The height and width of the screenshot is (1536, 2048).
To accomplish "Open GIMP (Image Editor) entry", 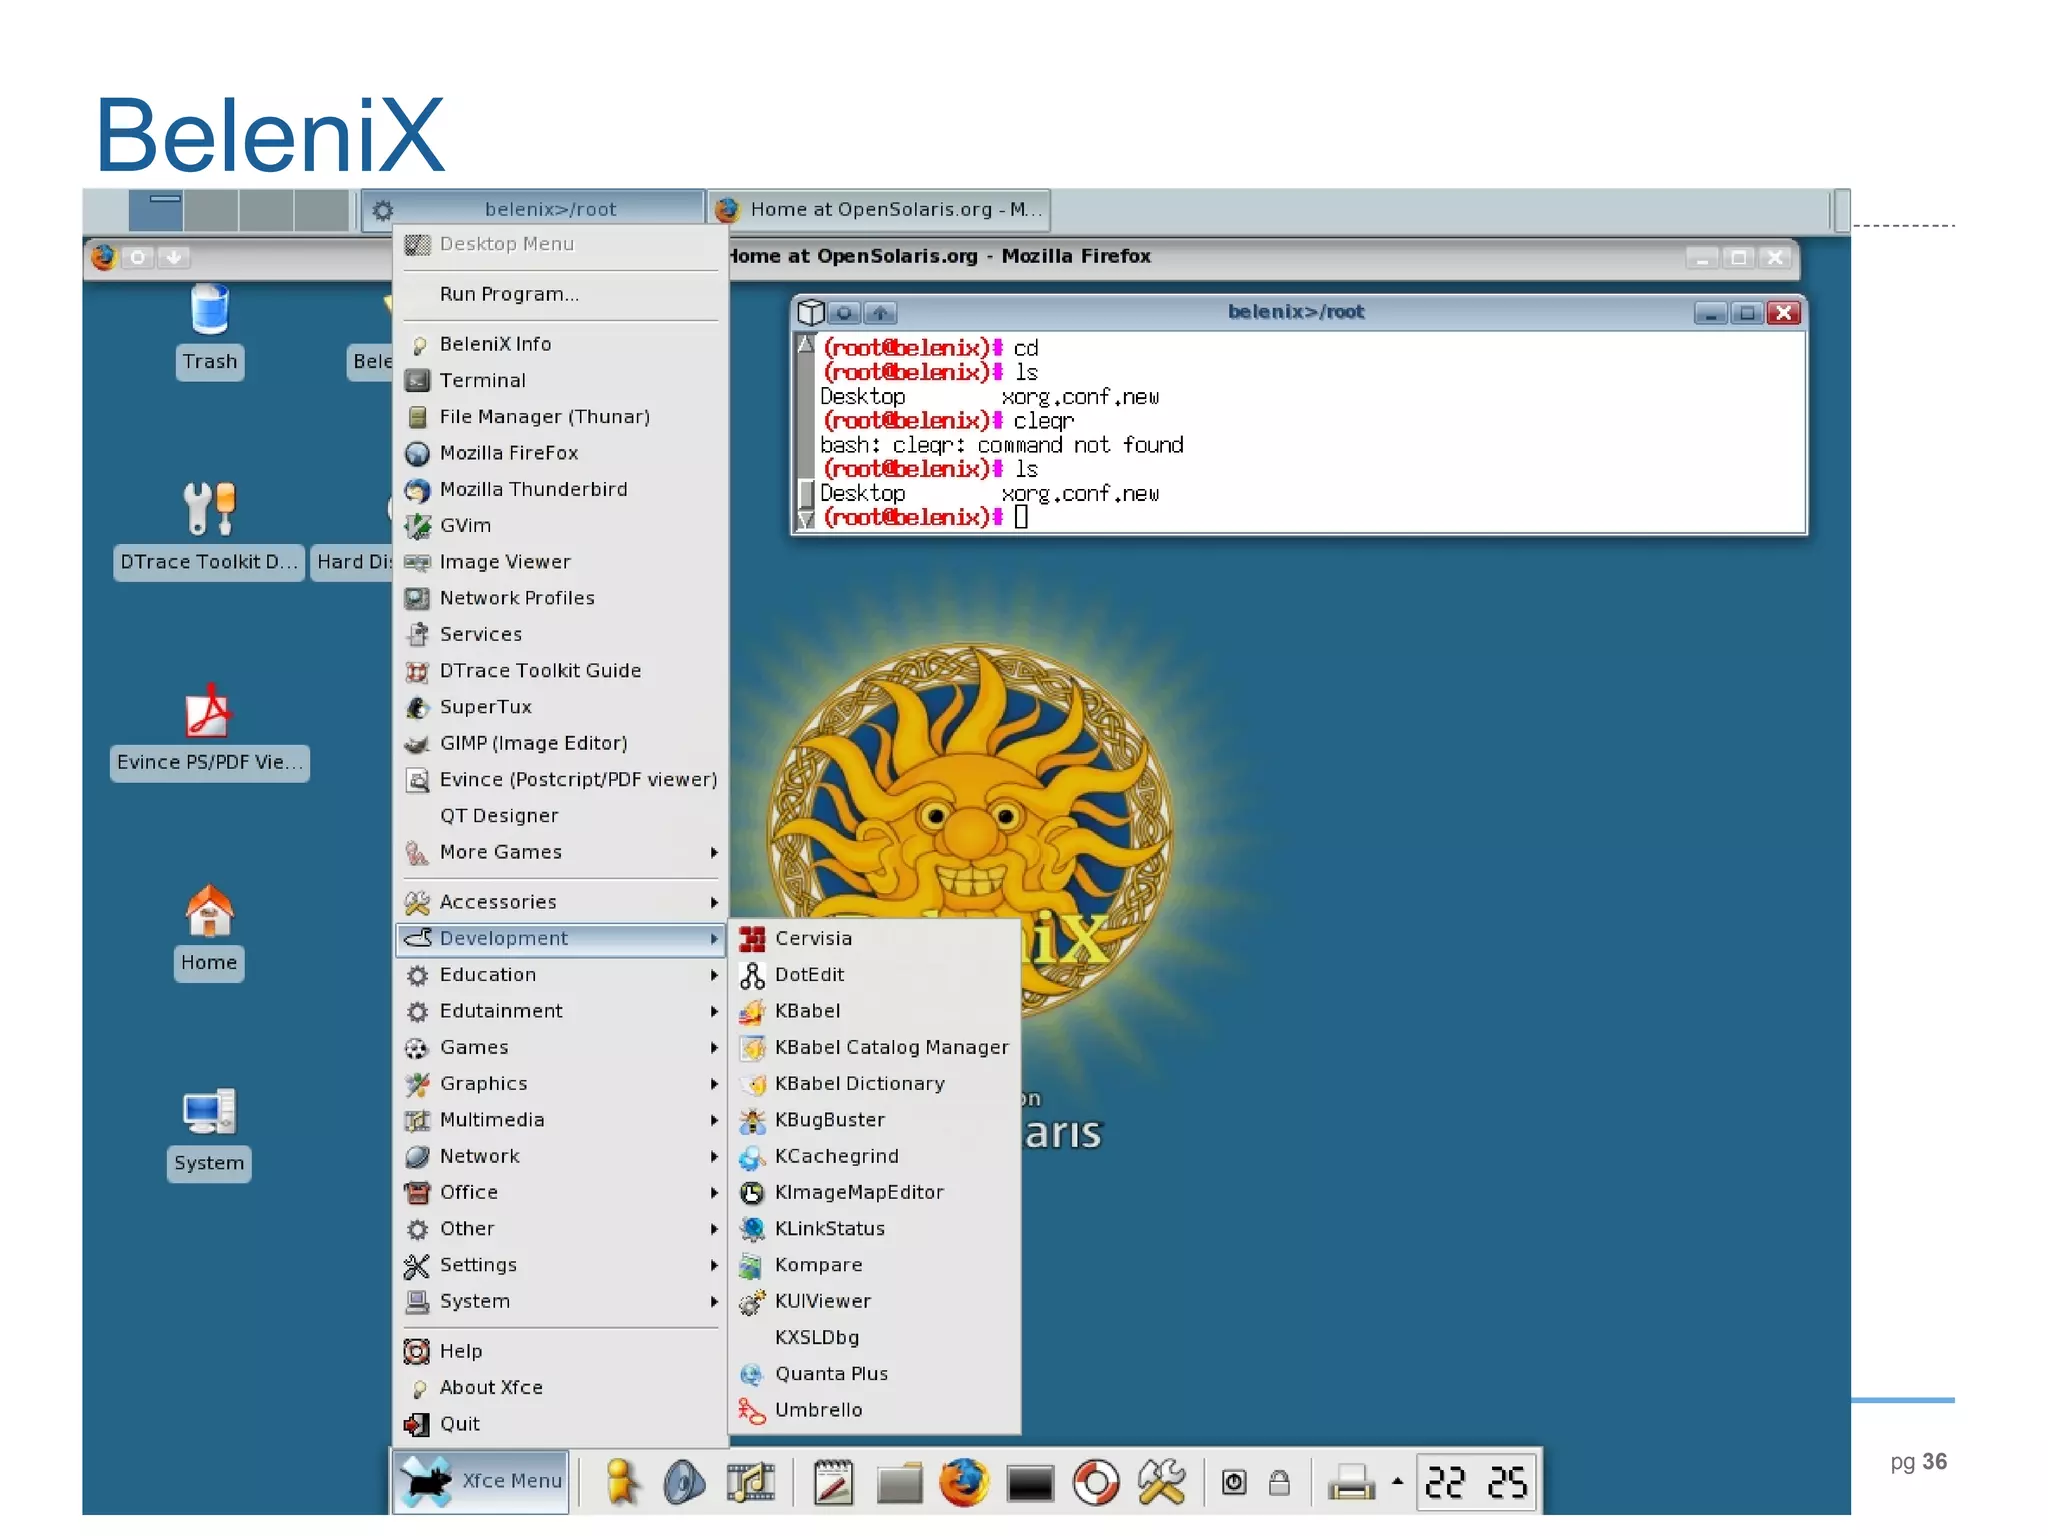I will [x=560, y=743].
